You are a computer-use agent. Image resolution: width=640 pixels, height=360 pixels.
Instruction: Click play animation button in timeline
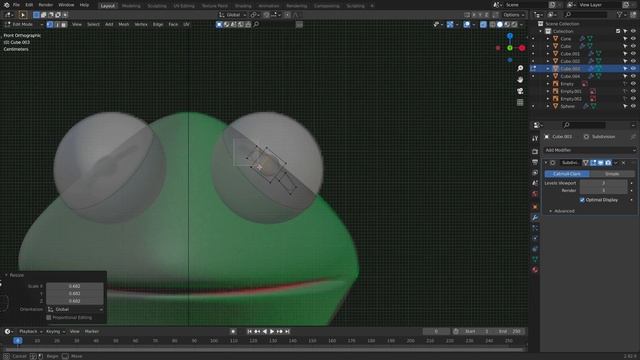point(272,331)
